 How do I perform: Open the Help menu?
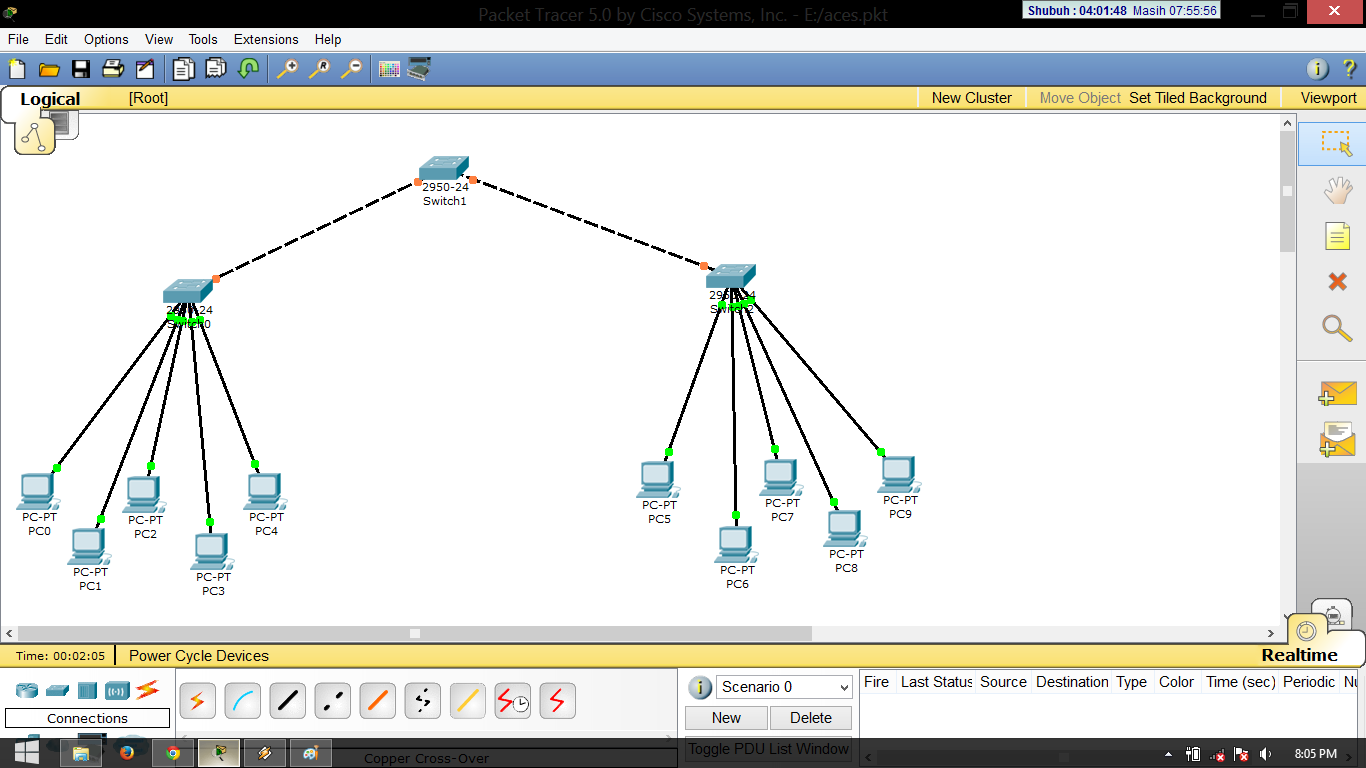[328, 39]
